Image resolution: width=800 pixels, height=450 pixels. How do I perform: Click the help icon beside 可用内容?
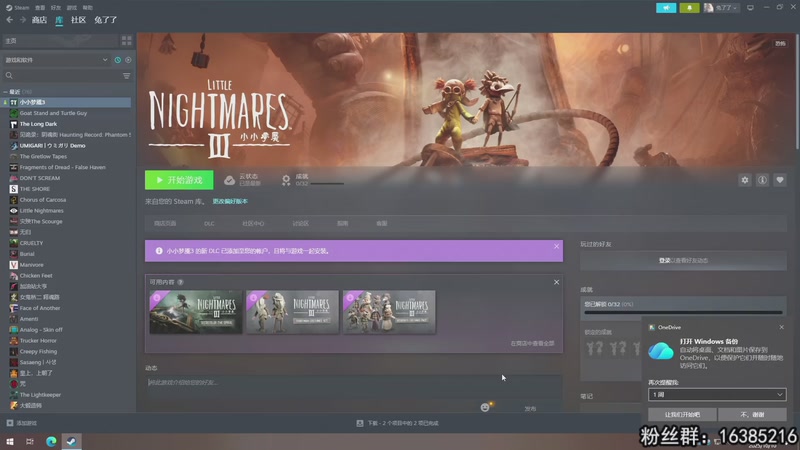[181, 282]
